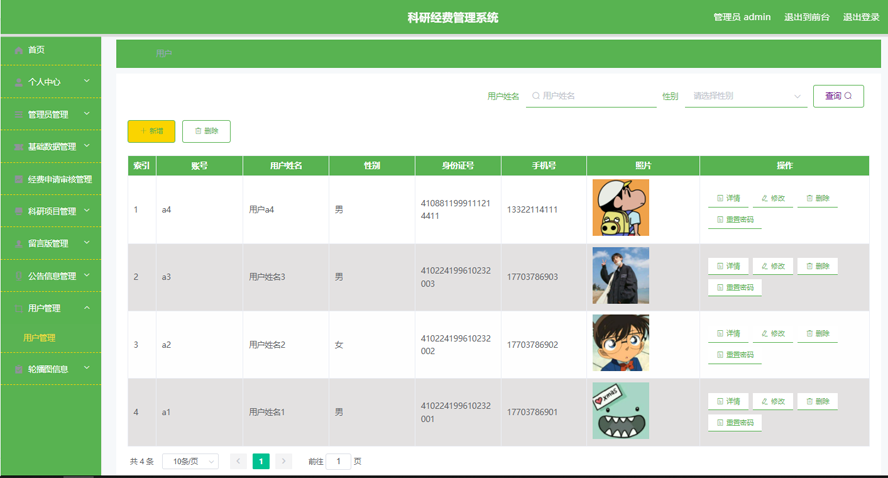Screen dimensions: 888x478
Task: Open the 10条/页 page size dropdown
Action: click(190, 461)
